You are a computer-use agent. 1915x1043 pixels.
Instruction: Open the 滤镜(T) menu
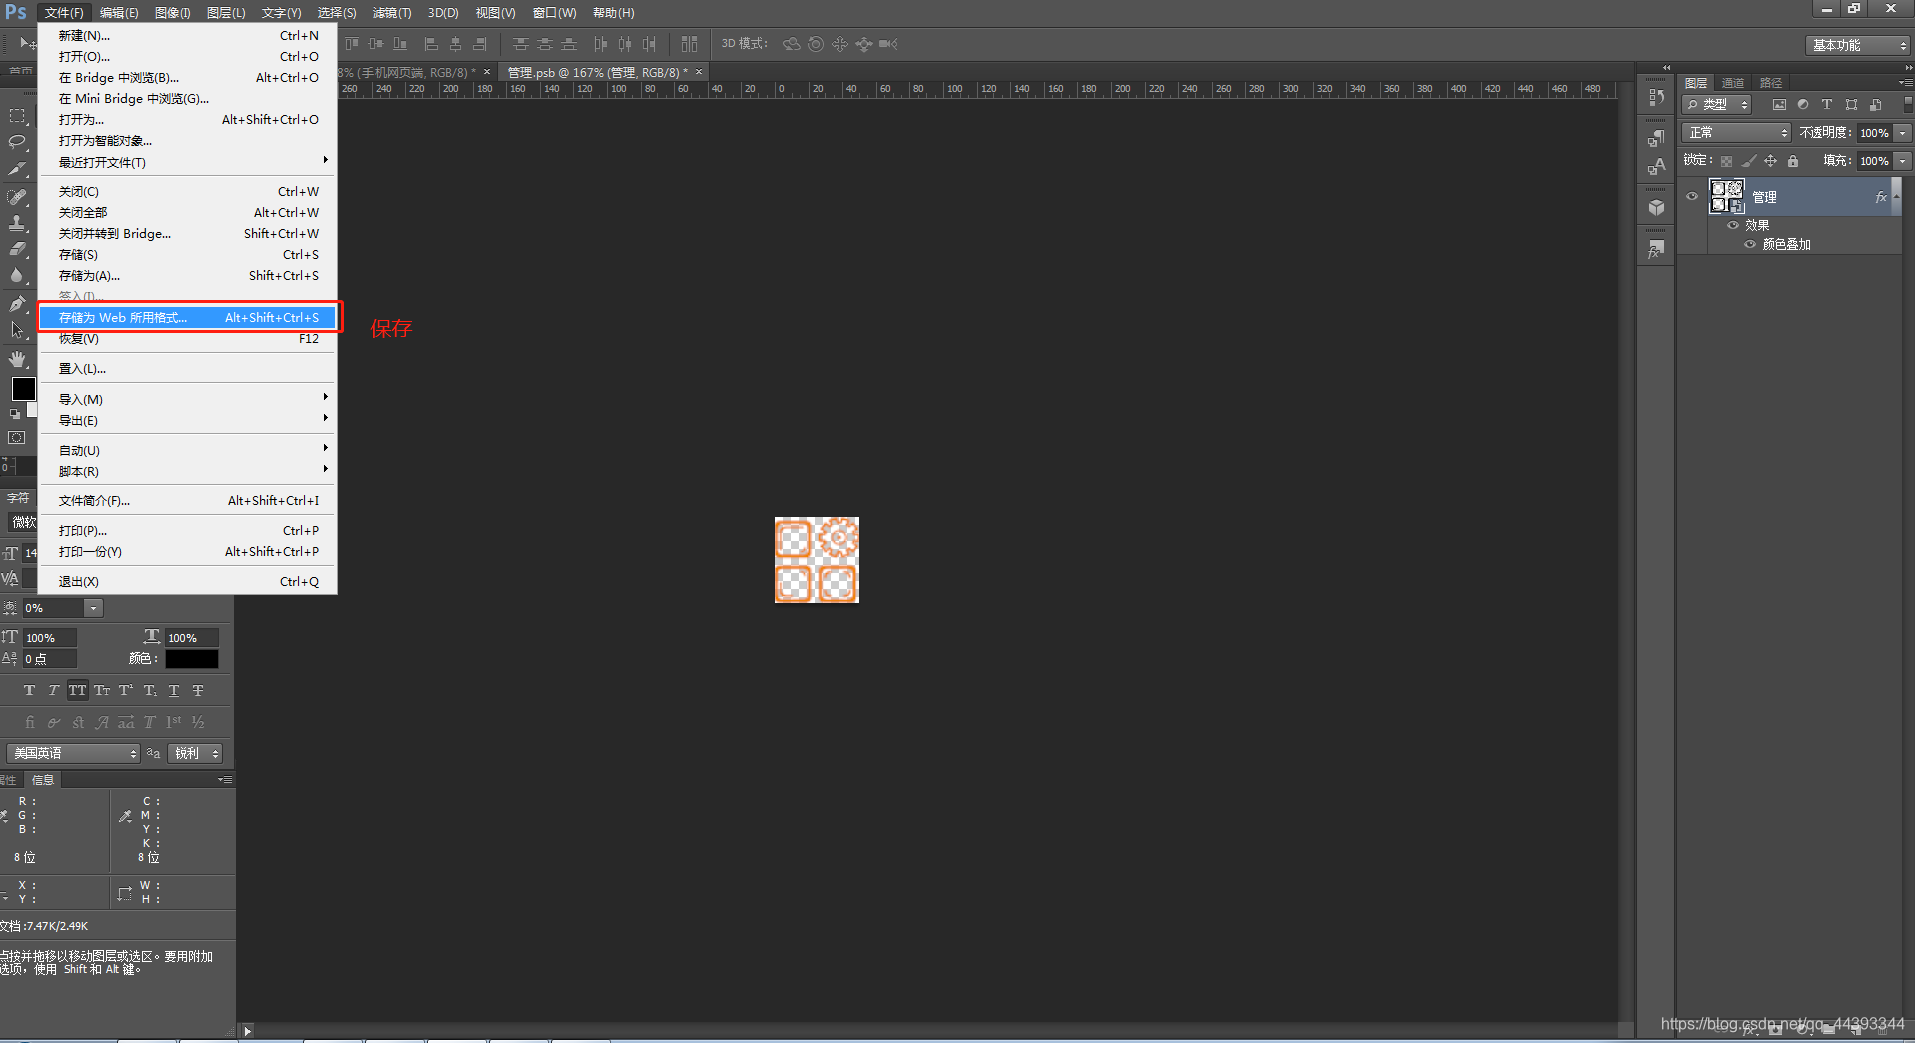pyautogui.click(x=392, y=13)
